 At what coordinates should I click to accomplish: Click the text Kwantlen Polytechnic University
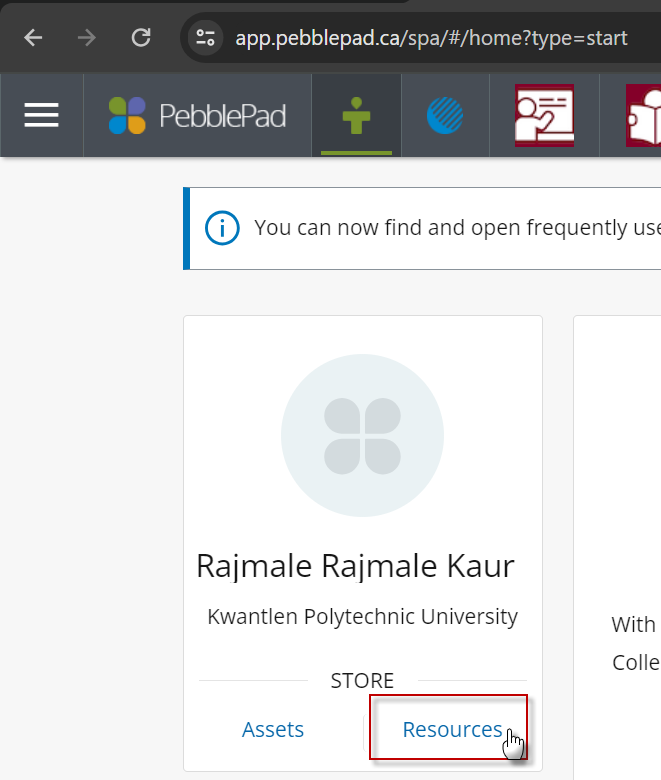(363, 617)
